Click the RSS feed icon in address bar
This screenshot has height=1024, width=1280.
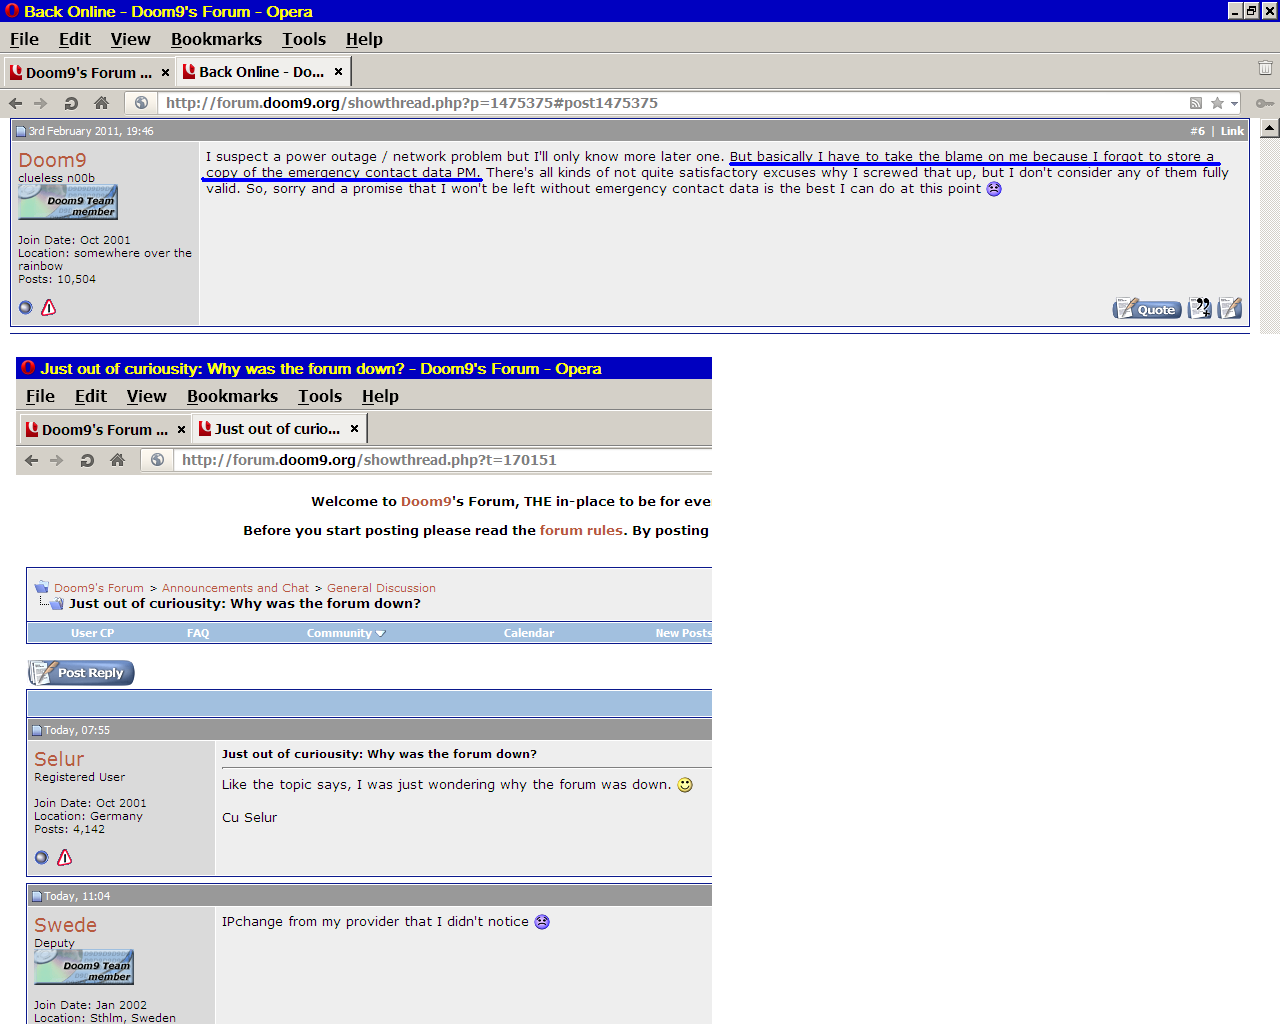click(1195, 103)
